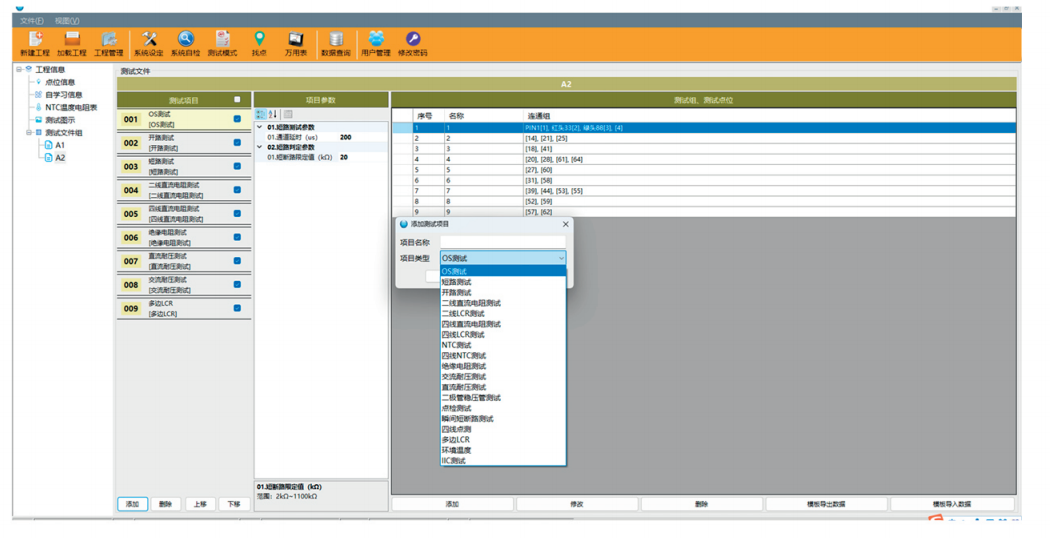Screen dimensions: 1050x538
Task: Click the 上移 button
Action: click(x=199, y=504)
